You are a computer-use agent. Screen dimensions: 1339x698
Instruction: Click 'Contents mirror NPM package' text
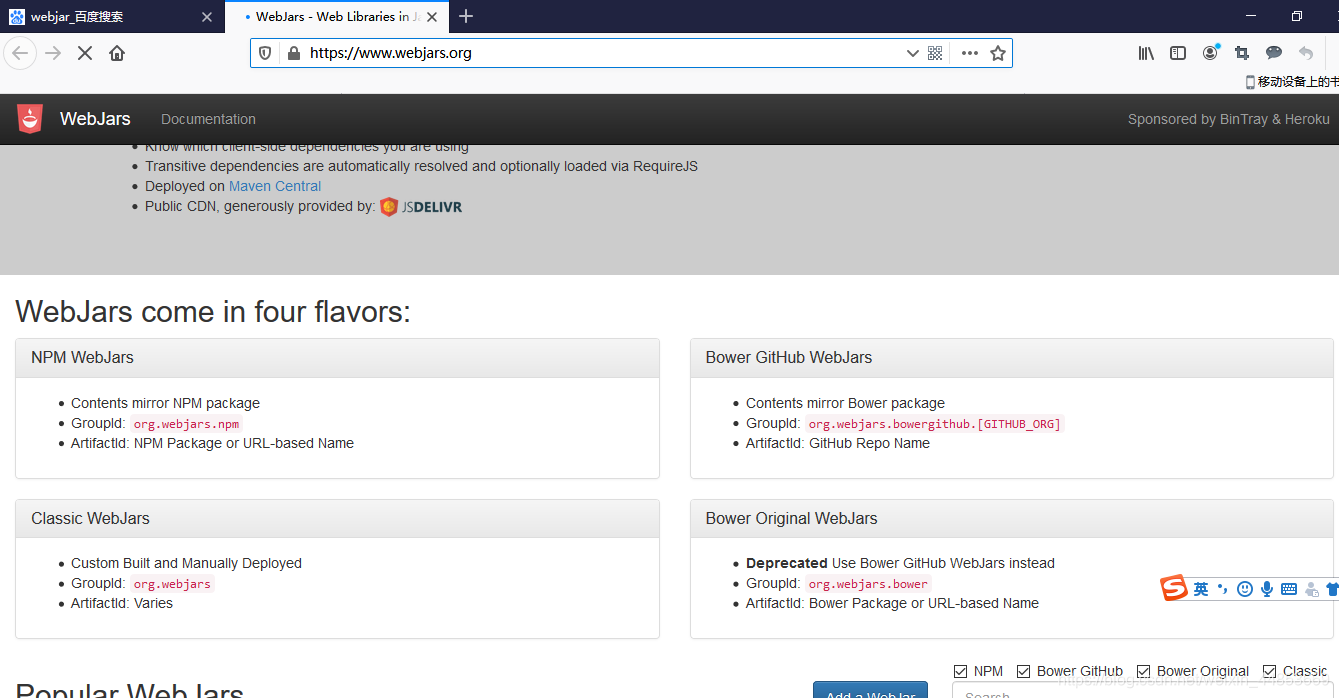(165, 404)
